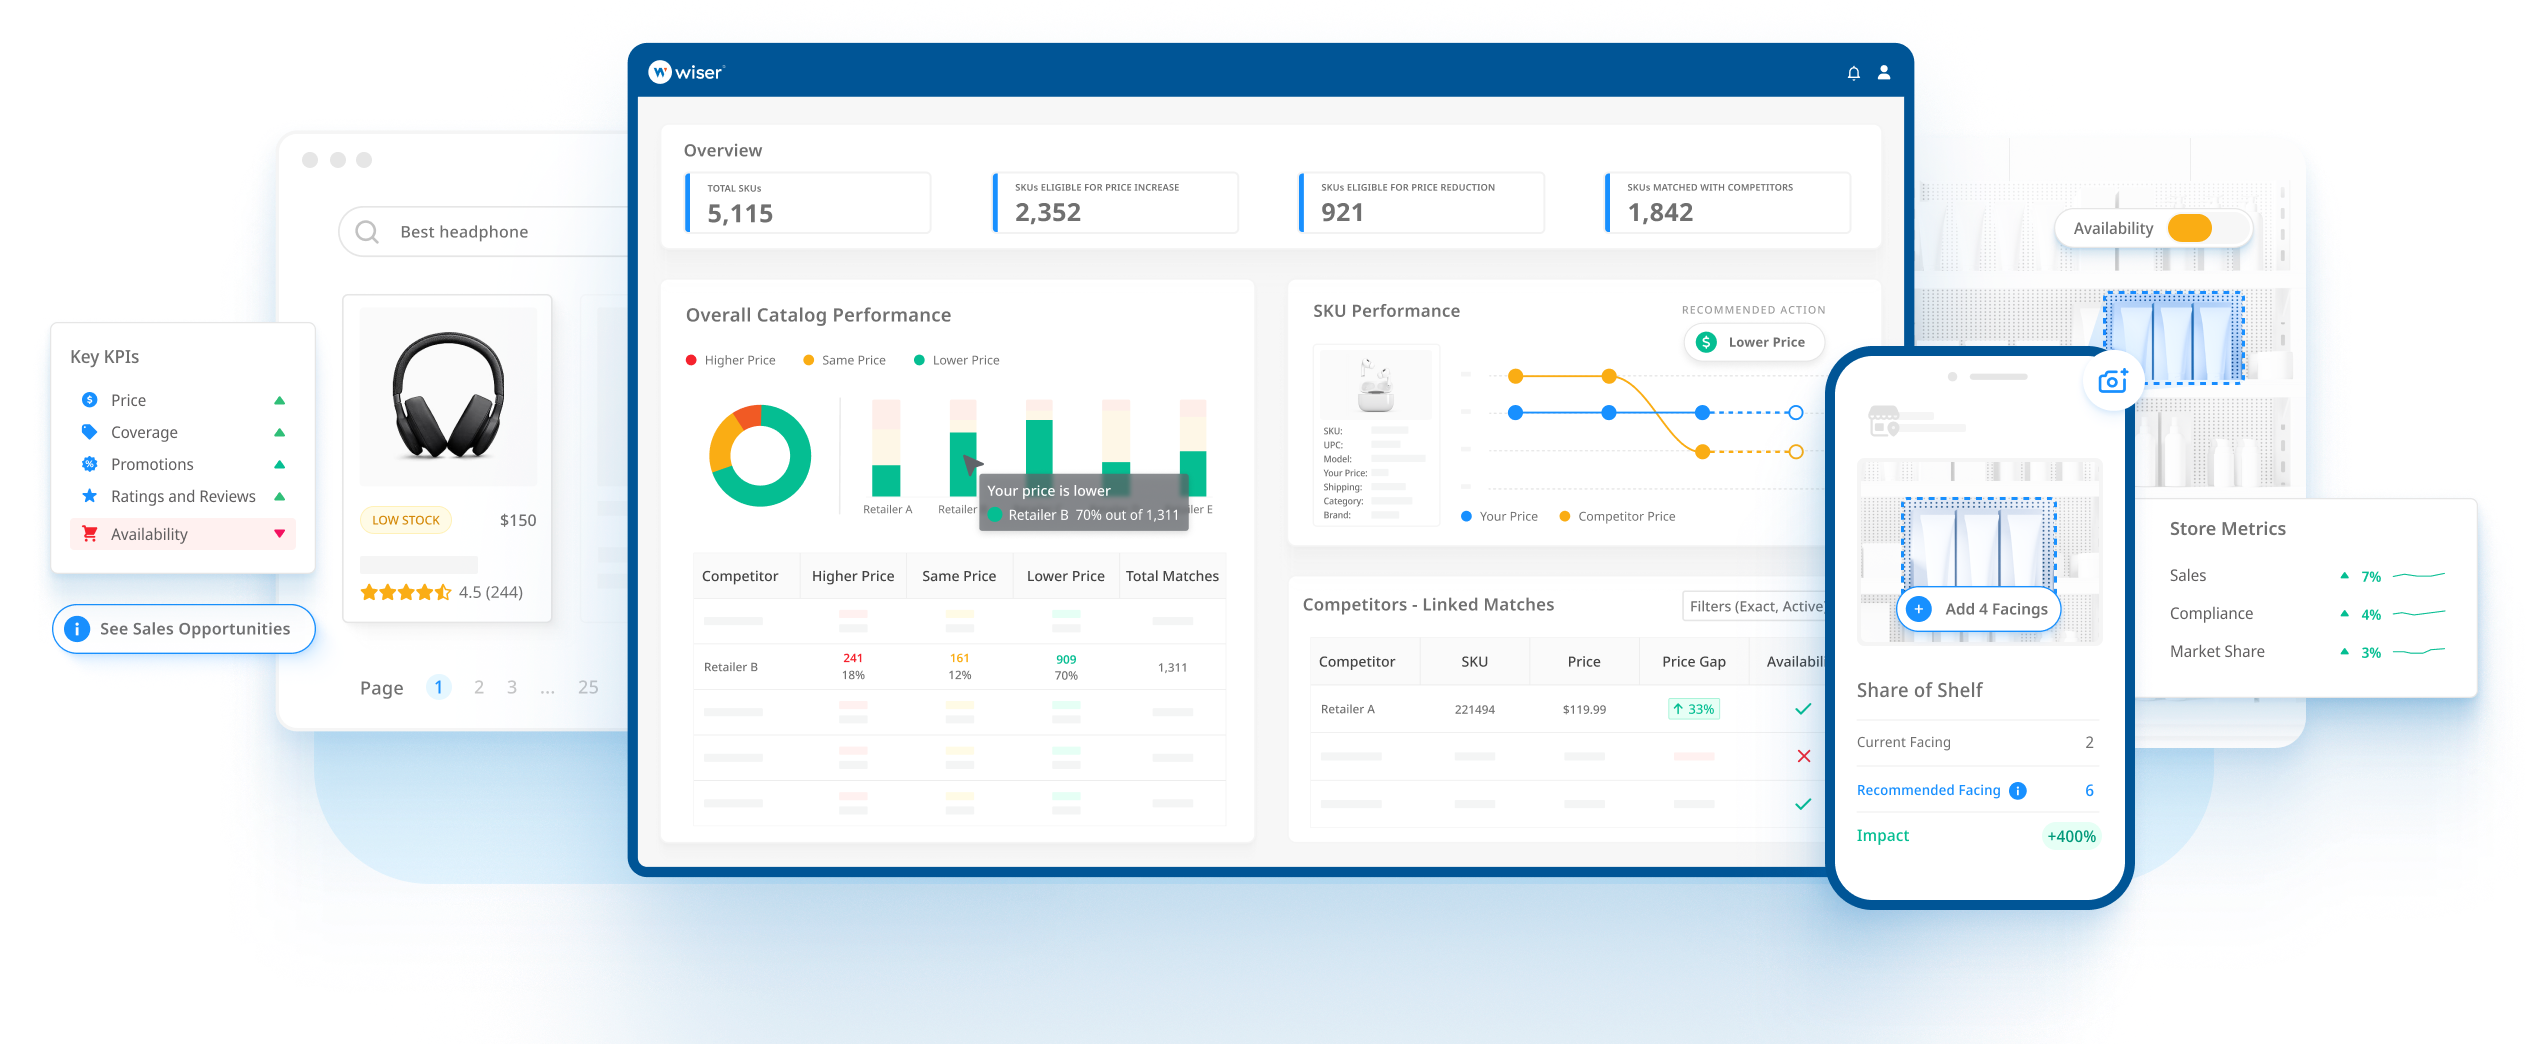The height and width of the screenshot is (1044, 2528).
Task: Click the green dollar icon for Lower Price
Action: coord(1707,342)
